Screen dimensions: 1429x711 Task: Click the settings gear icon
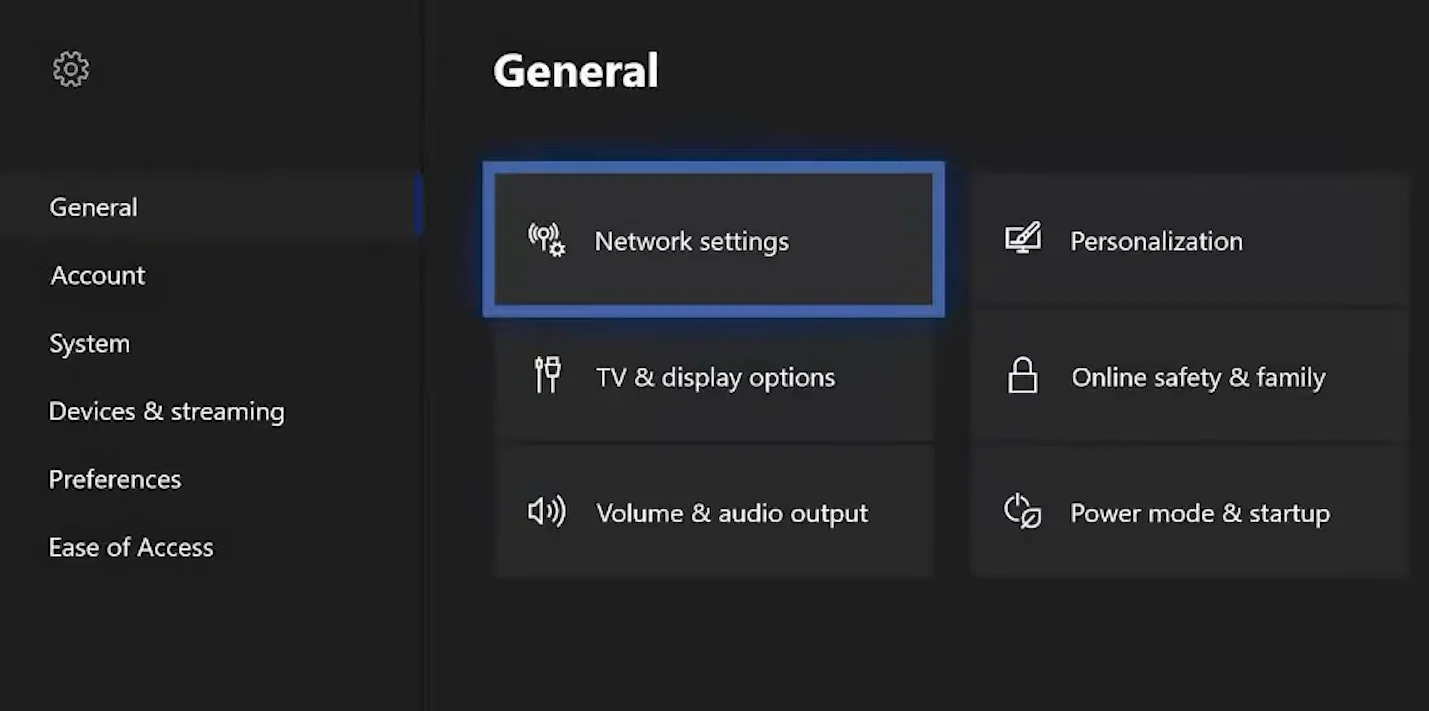pos(71,69)
